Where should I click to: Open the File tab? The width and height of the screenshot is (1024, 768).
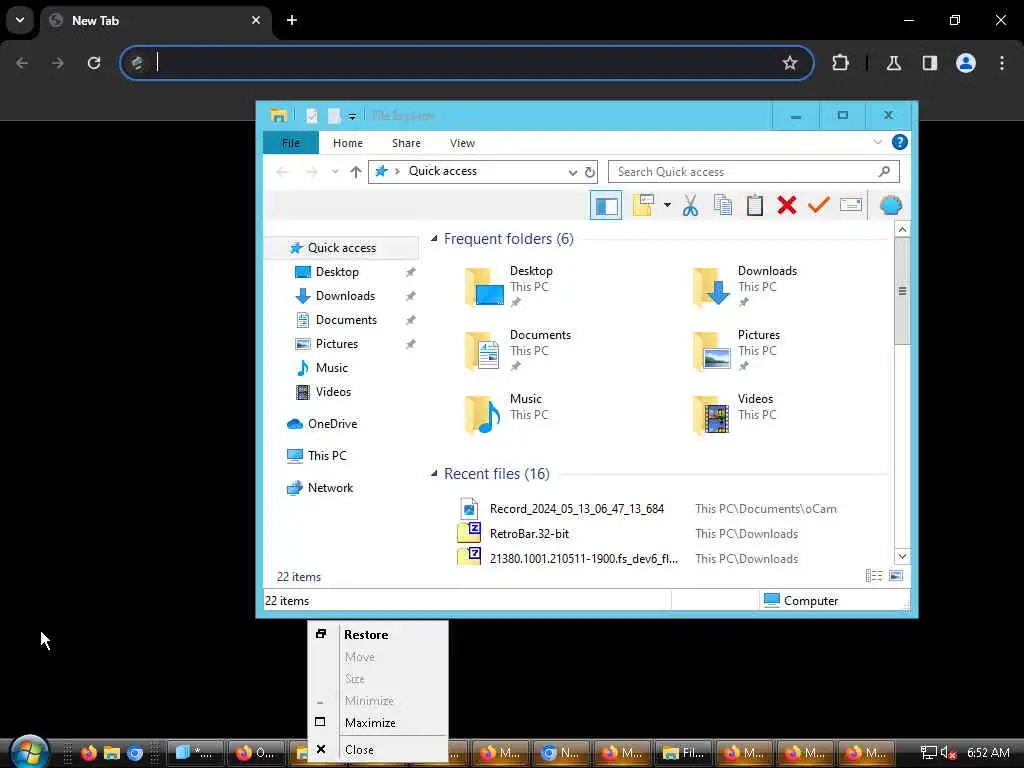point(291,142)
